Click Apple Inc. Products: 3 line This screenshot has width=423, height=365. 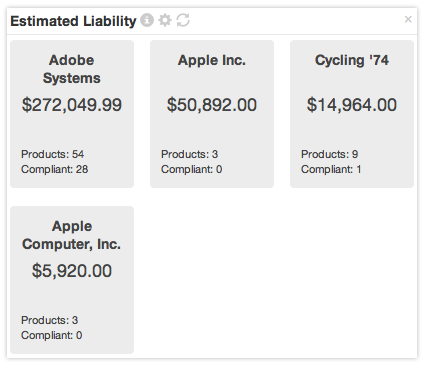click(x=189, y=154)
